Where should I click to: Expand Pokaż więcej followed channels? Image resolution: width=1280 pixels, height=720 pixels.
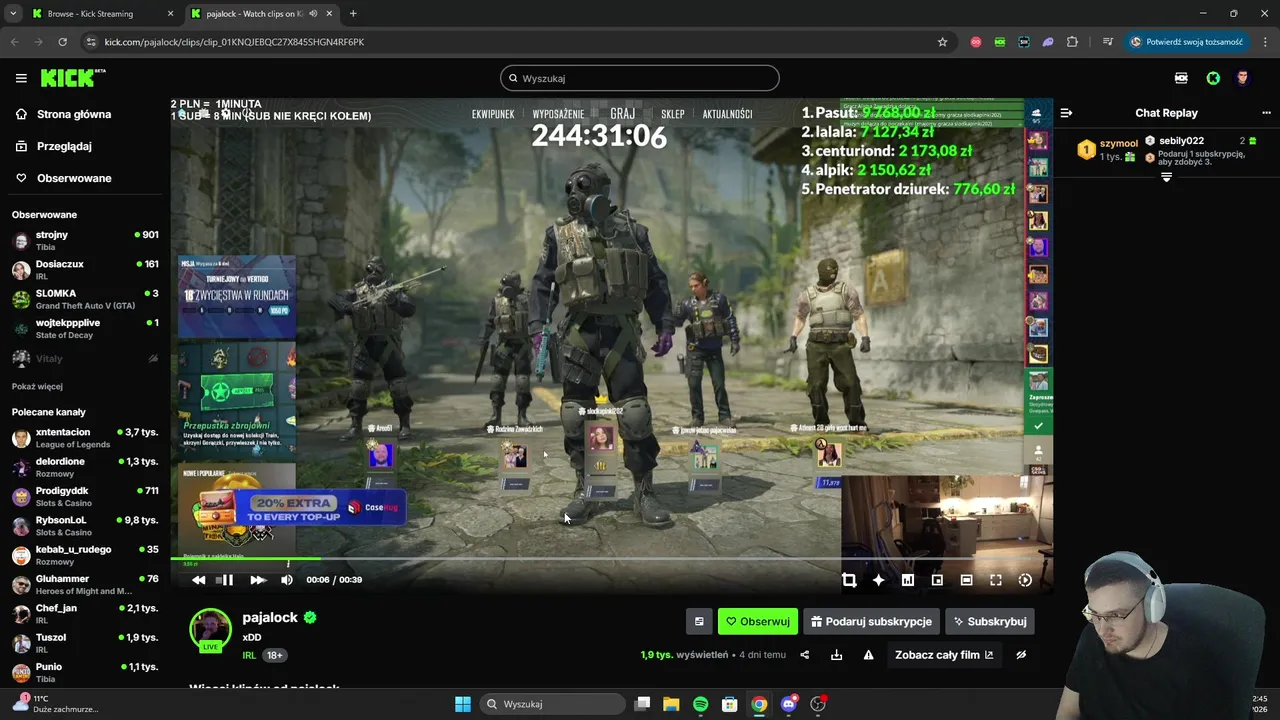click(37, 386)
